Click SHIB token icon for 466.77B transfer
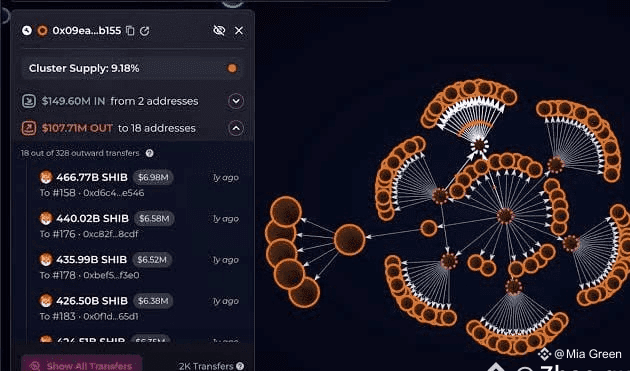Image resolution: width=630 pixels, height=371 pixels. (46, 177)
